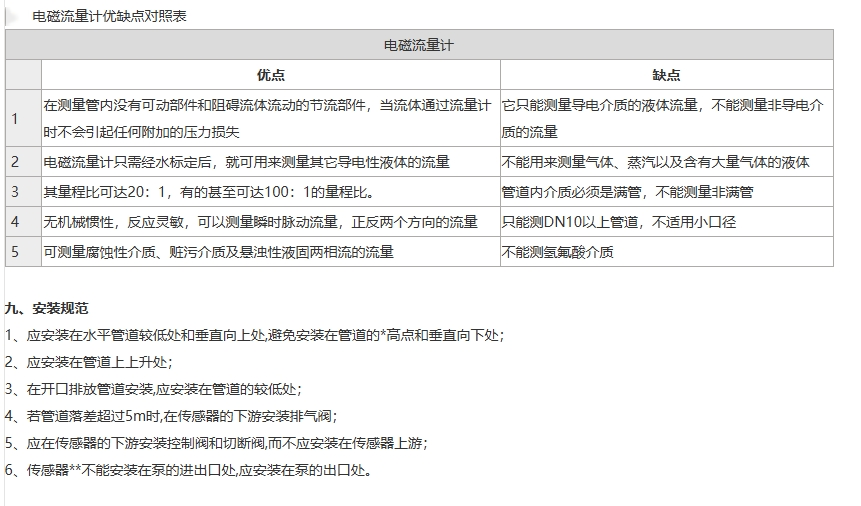Image resolution: width=861 pixels, height=506 pixels.
Task: Select the cell about 腐蚀性介质 measurement
Action: coord(270,251)
